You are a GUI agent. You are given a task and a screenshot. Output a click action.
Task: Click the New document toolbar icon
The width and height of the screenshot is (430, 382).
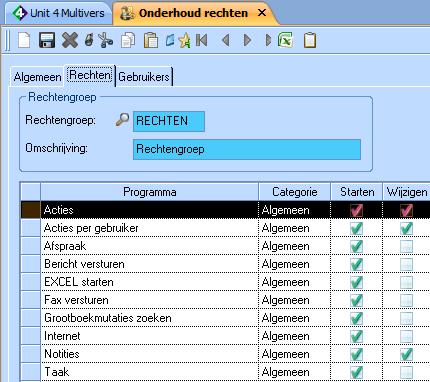[x=24, y=40]
